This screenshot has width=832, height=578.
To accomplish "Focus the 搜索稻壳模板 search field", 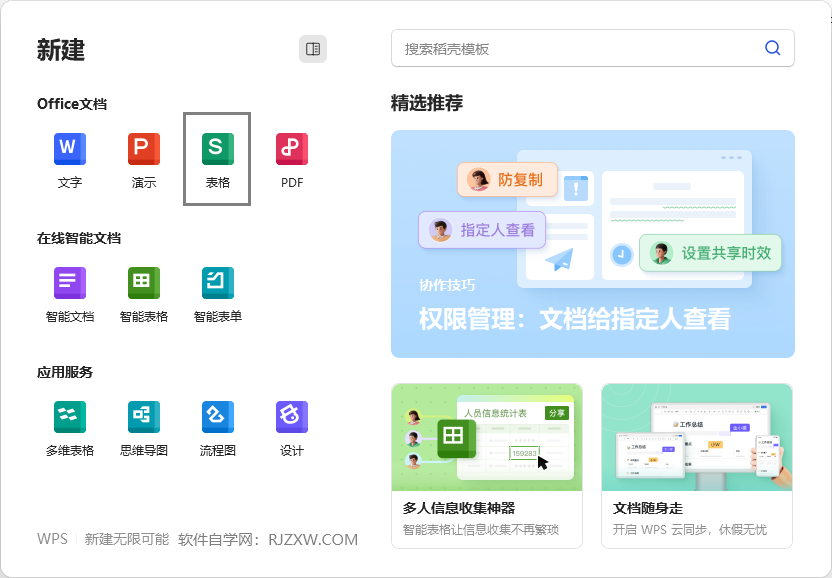I will tap(593, 48).
